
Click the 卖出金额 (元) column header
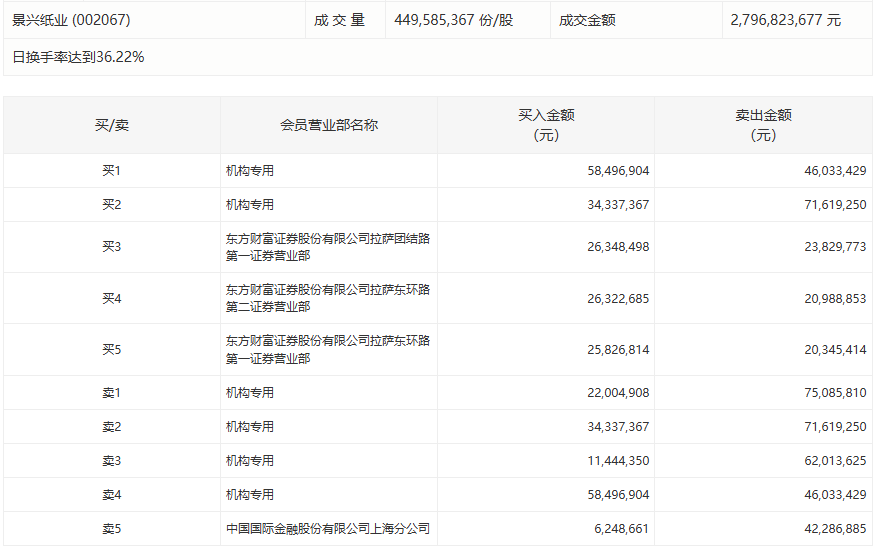click(x=763, y=125)
